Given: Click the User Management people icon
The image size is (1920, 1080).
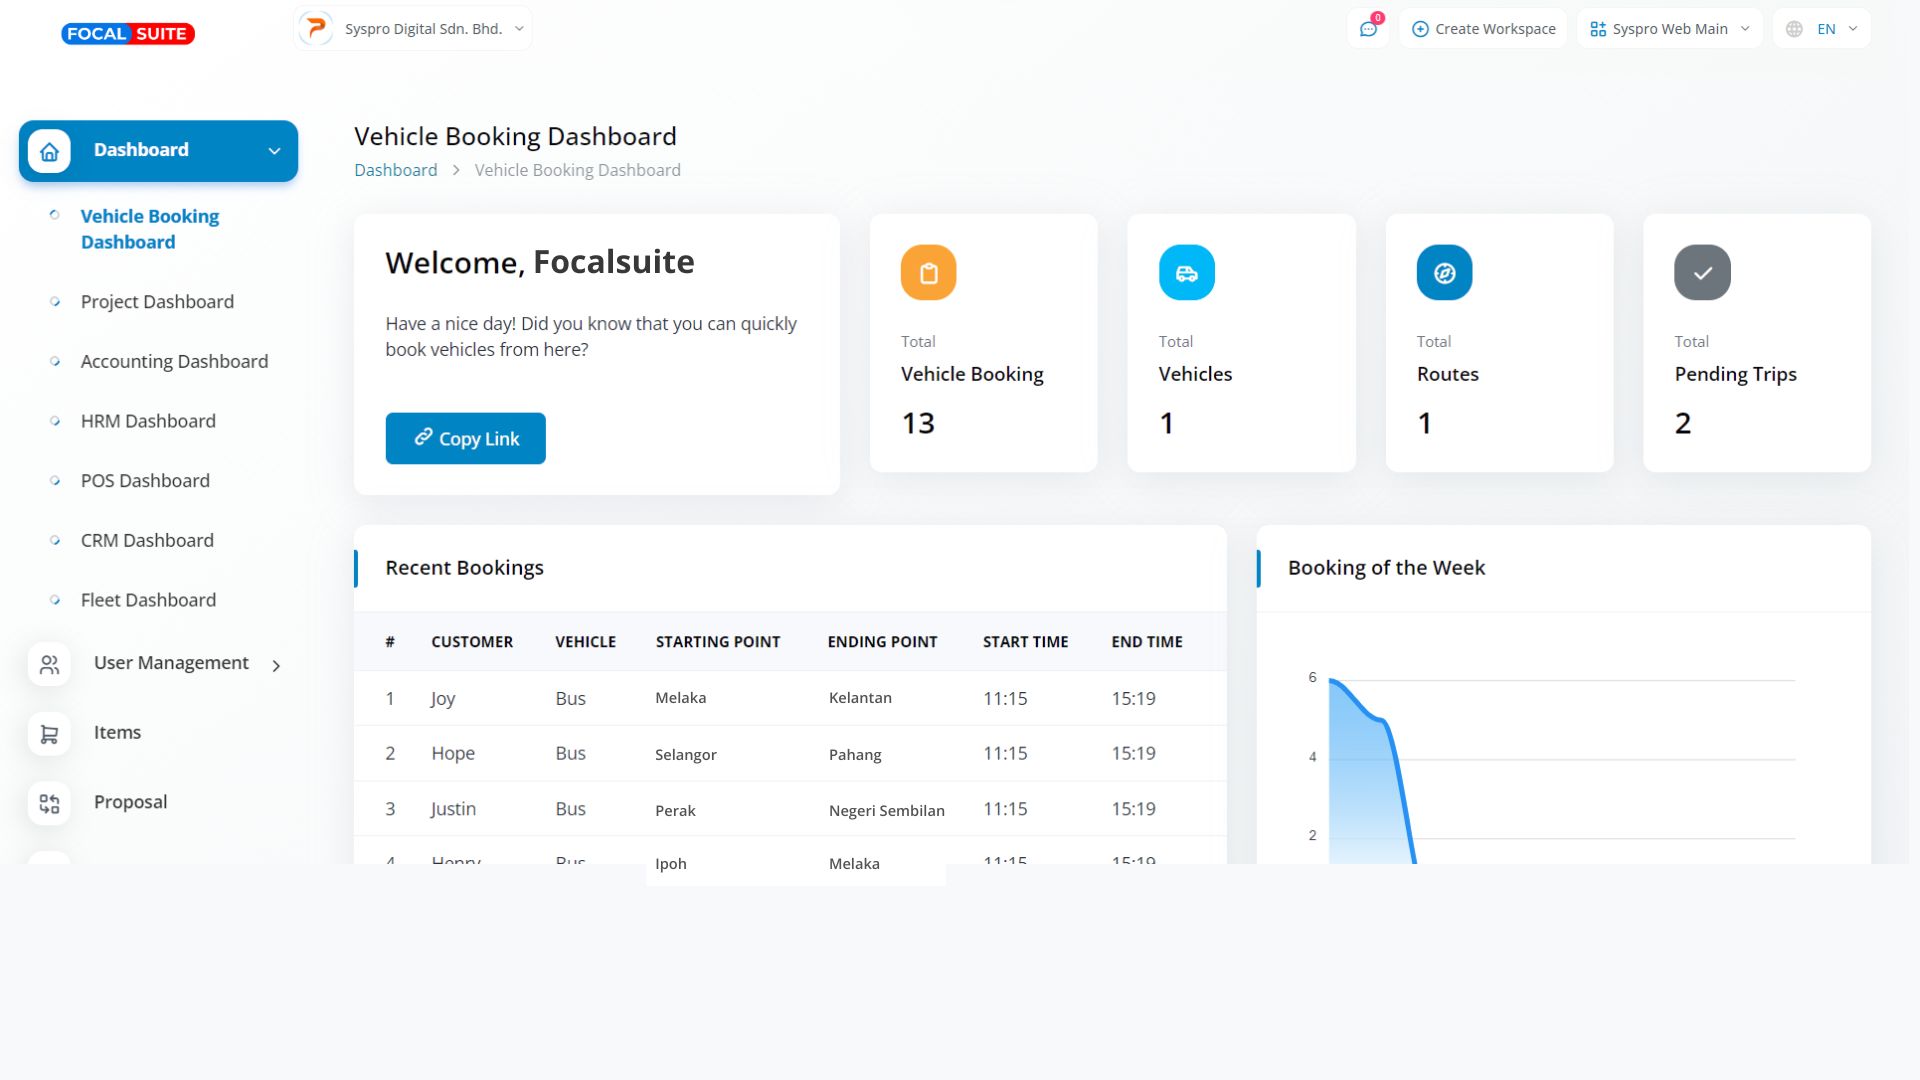Looking at the screenshot, I should click(x=49, y=665).
